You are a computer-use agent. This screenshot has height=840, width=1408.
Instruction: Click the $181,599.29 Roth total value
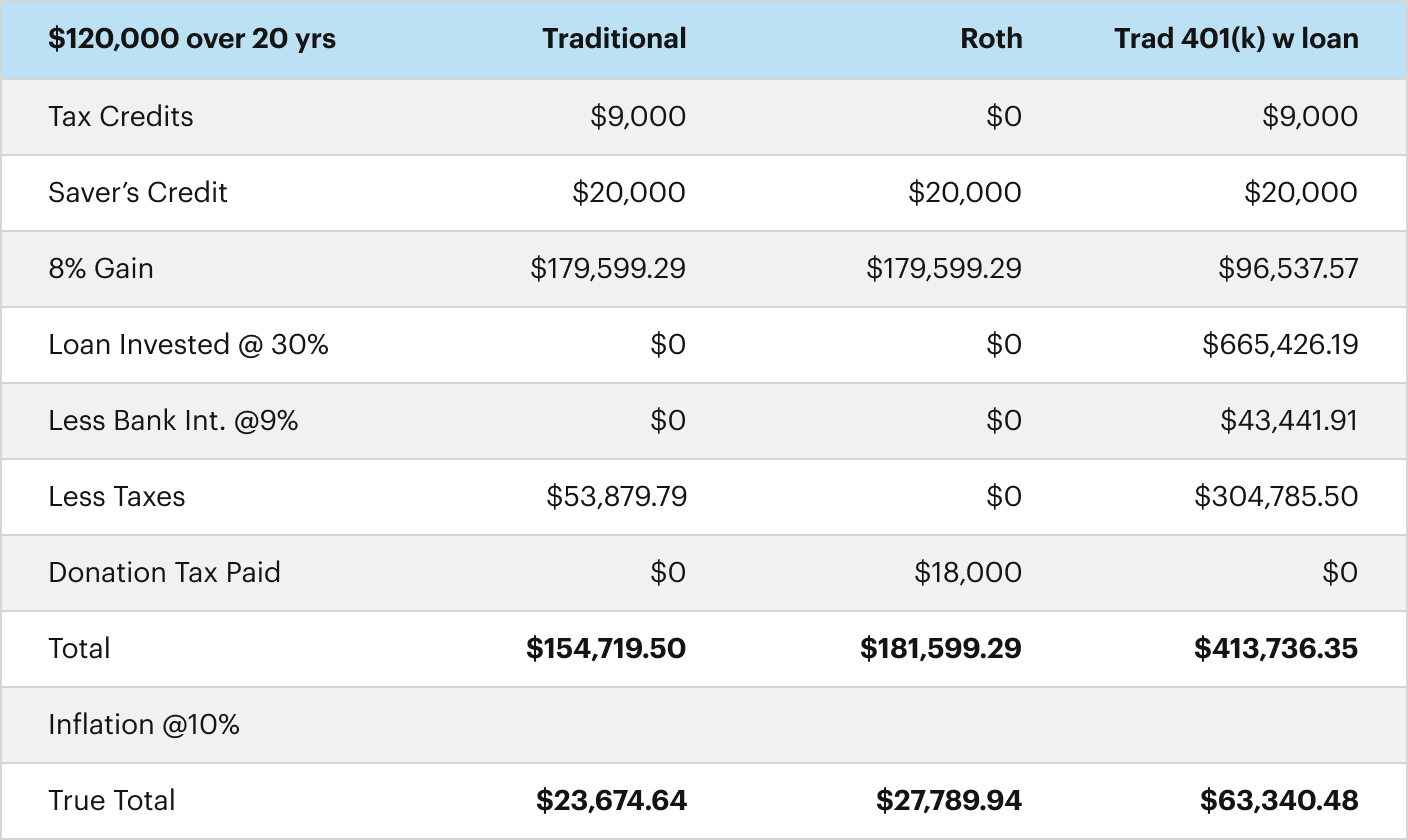pyautogui.click(x=941, y=648)
